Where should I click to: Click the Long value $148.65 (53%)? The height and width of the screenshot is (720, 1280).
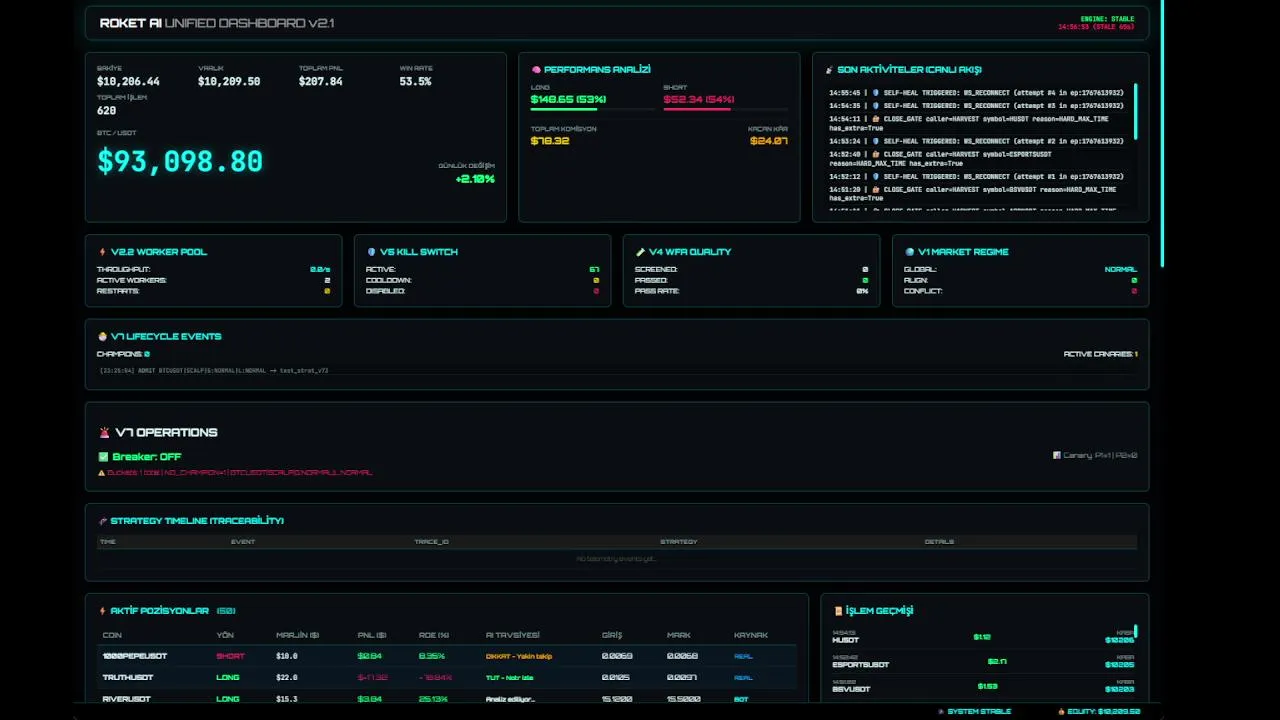[x=569, y=100]
